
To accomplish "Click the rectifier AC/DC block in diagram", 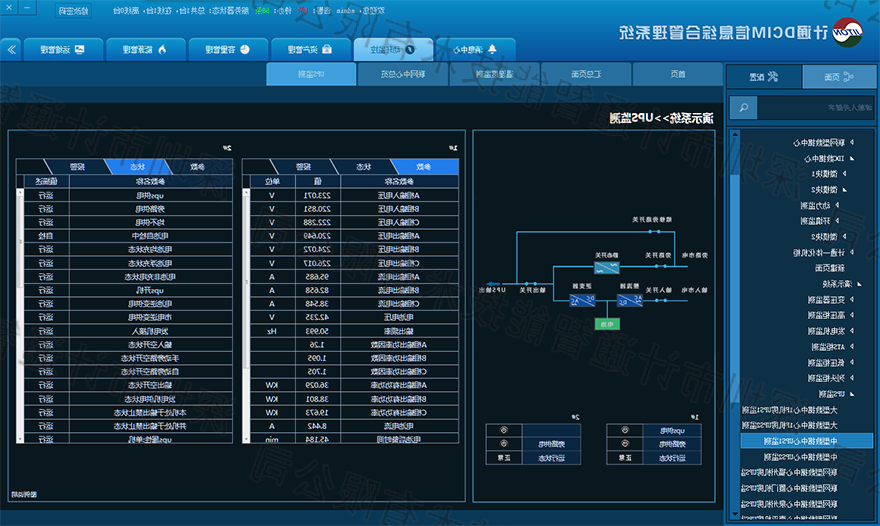I will pyautogui.click(x=630, y=299).
